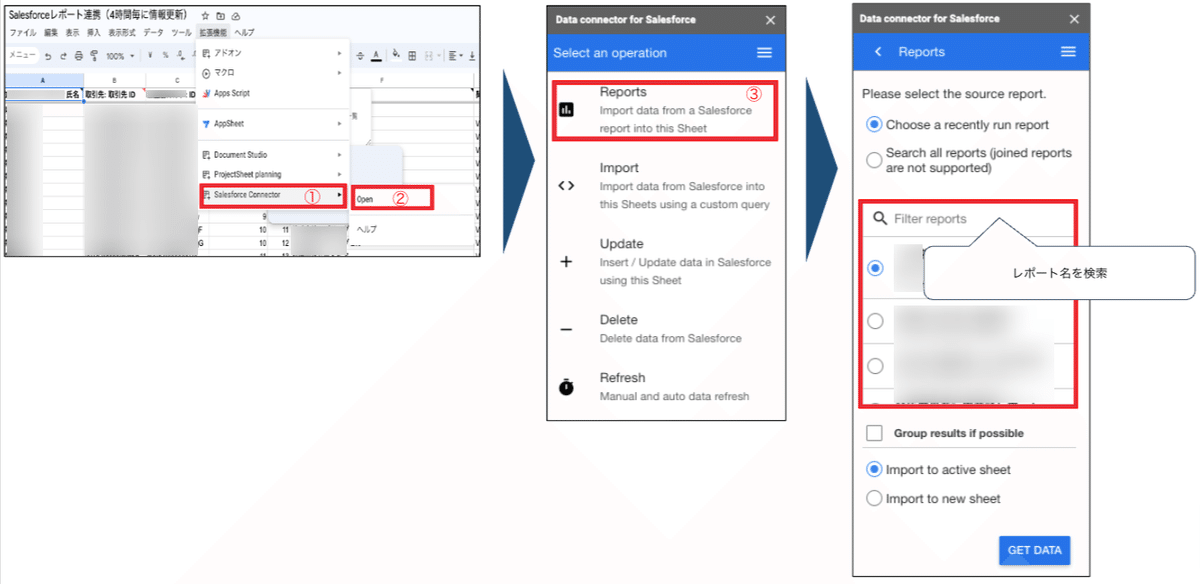Open the 拡張機能 menu
The width and height of the screenshot is (1200, 584).
point(213,33)
